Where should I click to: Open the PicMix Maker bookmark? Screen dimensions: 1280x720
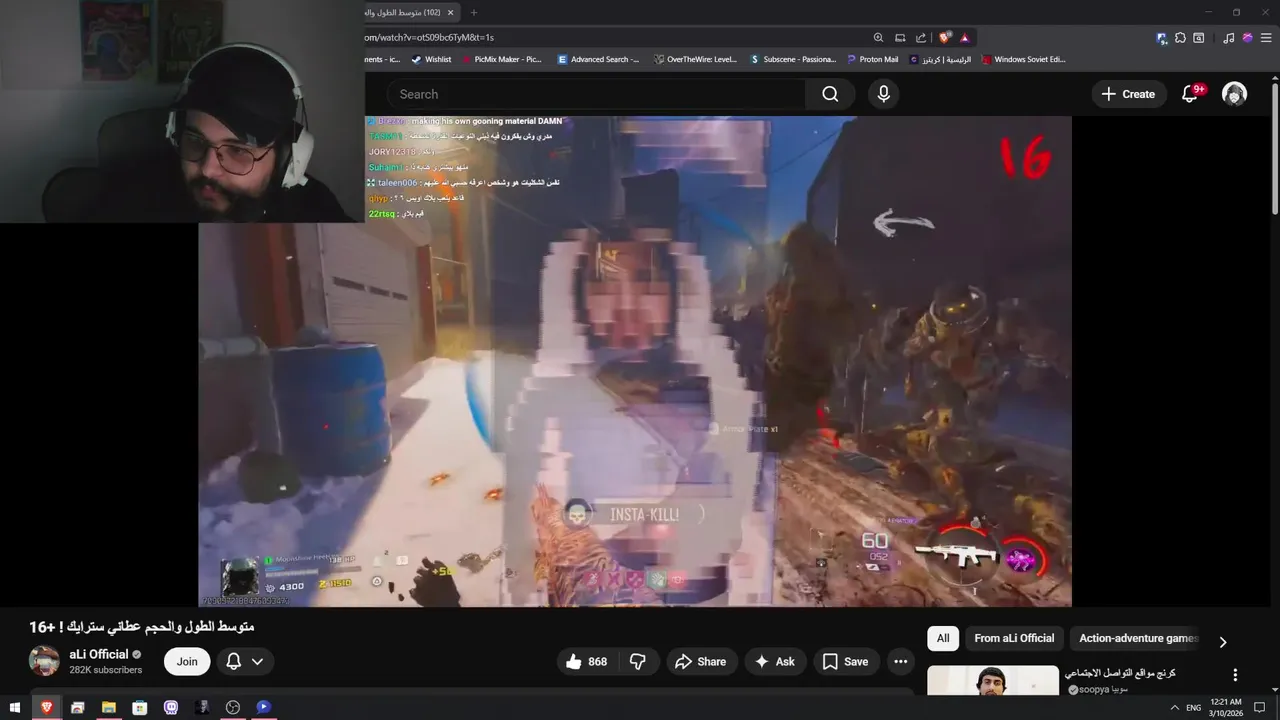click(501, 59)
